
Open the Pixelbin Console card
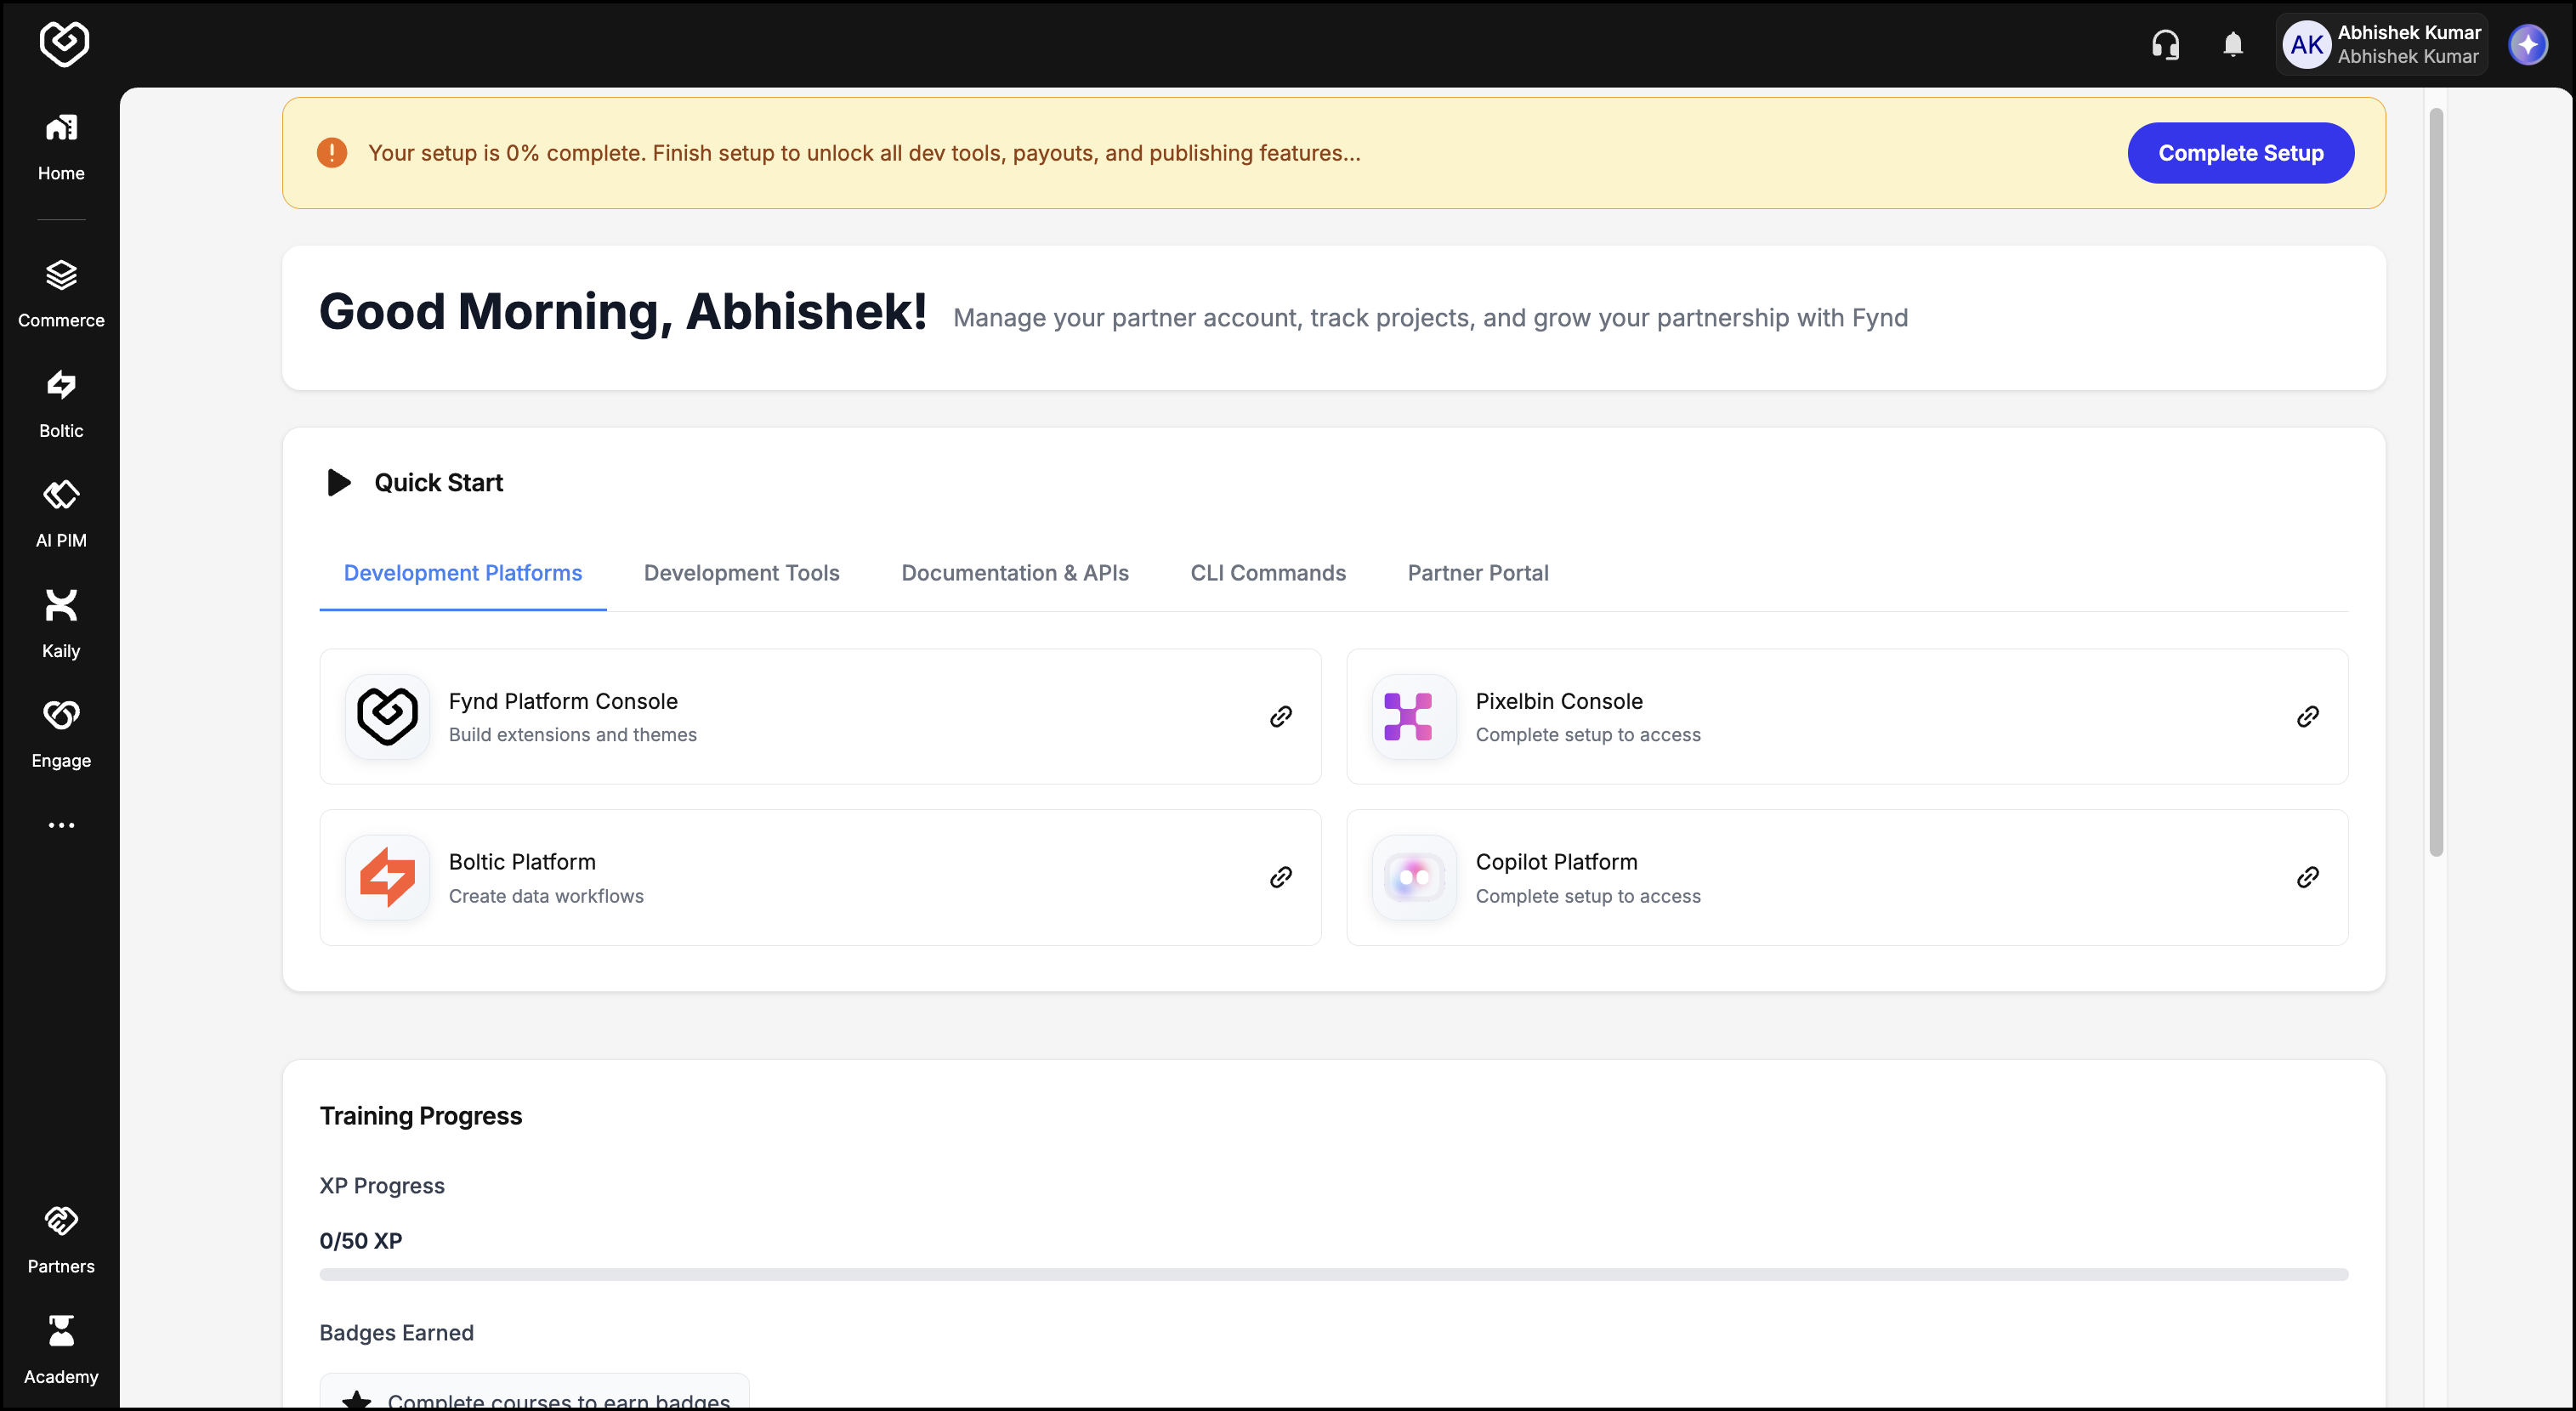click(x=1847, y=716)
